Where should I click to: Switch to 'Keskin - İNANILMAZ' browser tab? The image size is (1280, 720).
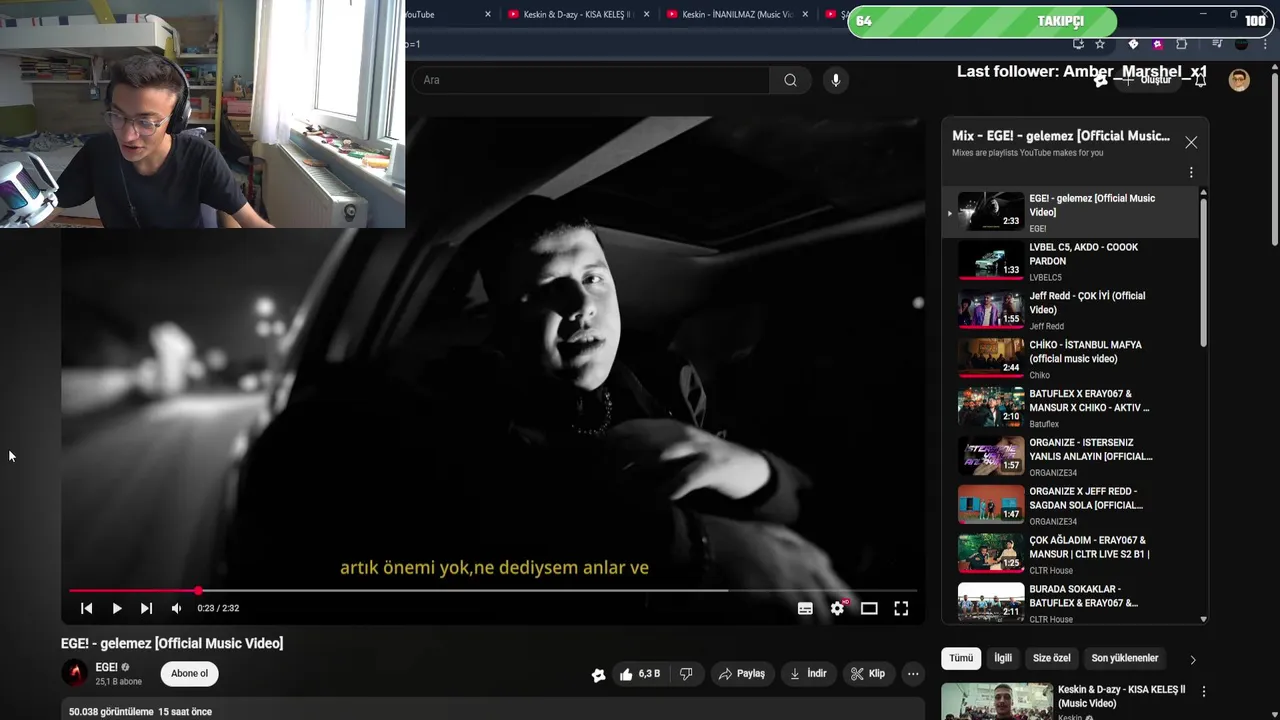click(737, 15)
